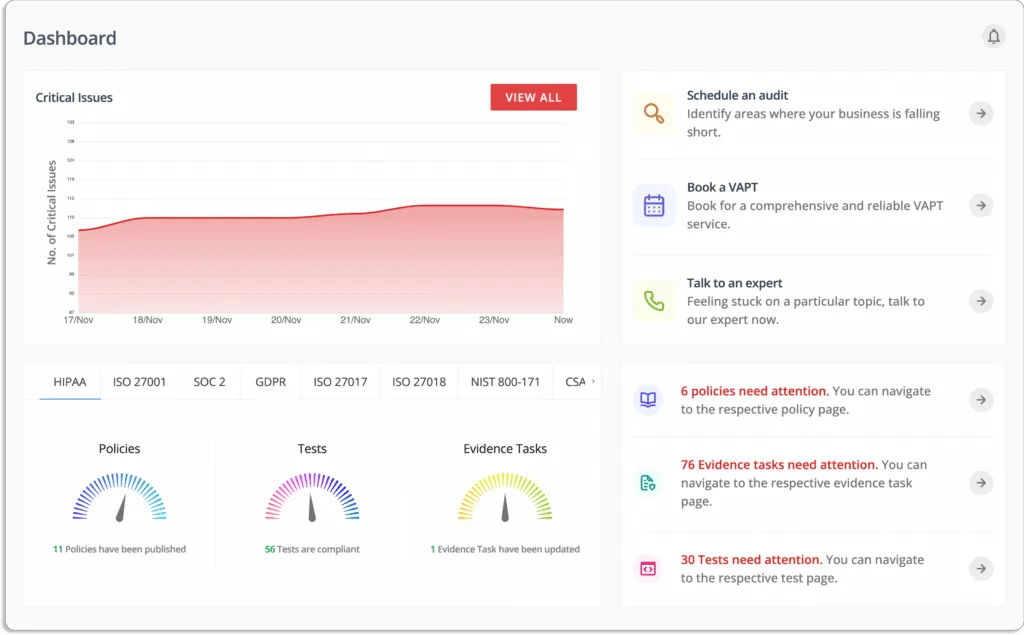Click the clipboard icon beside Evidence tasks alert
Screen dimensions: 1024x635
[648, 482]
